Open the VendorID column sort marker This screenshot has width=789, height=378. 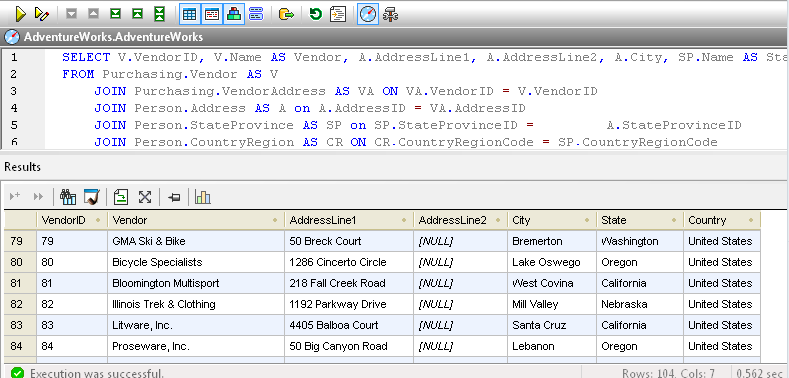(98, 220)
